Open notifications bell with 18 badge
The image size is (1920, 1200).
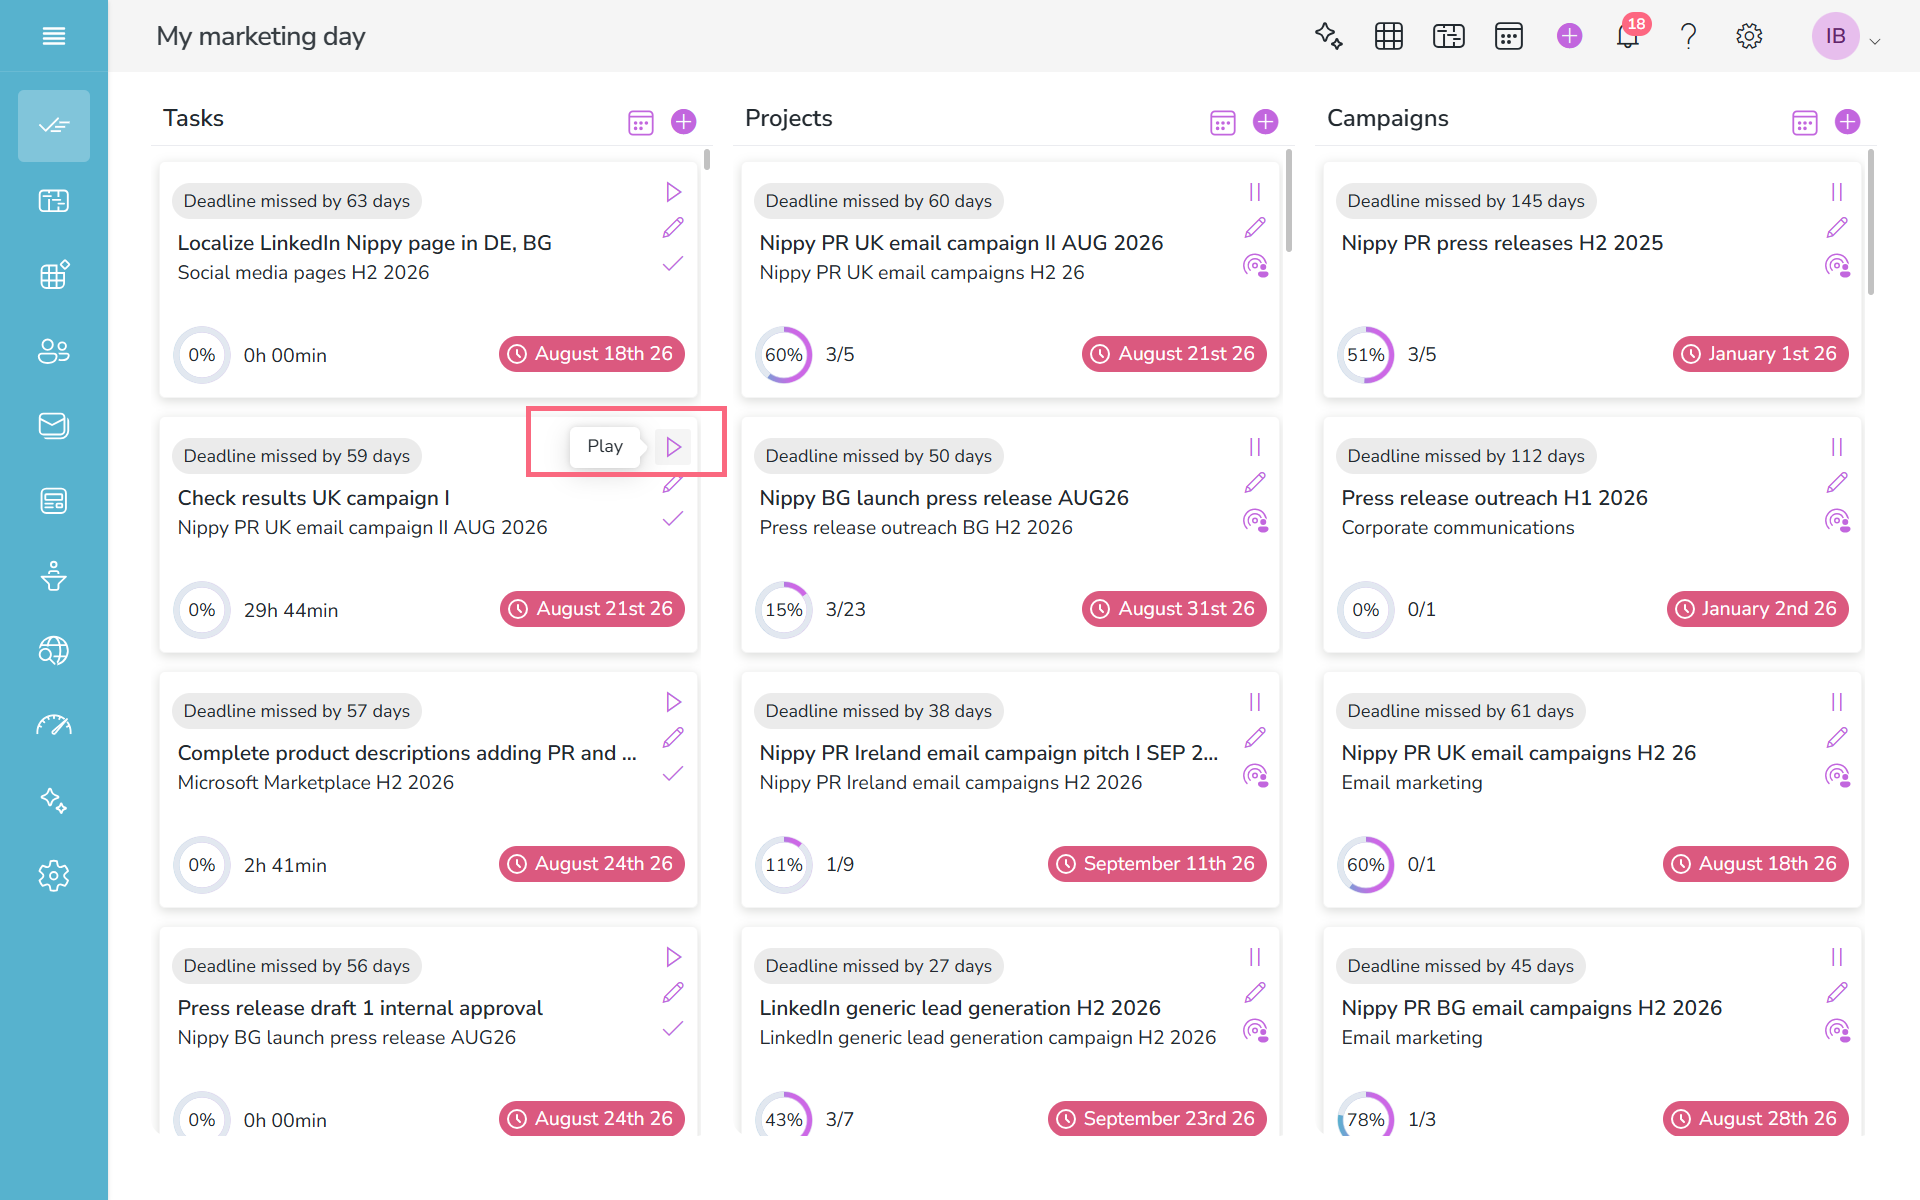coord(1628,36)
